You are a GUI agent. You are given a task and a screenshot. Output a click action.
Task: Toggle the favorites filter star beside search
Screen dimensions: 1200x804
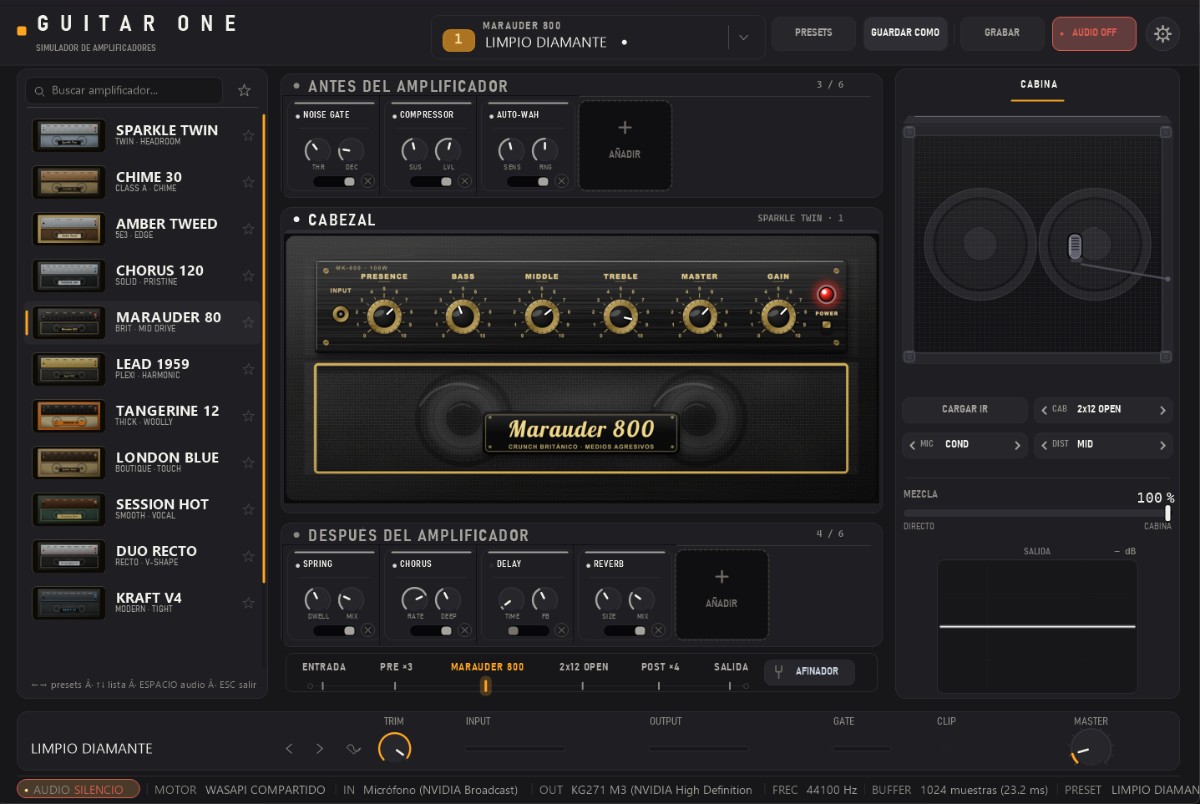tap(244, 90)
